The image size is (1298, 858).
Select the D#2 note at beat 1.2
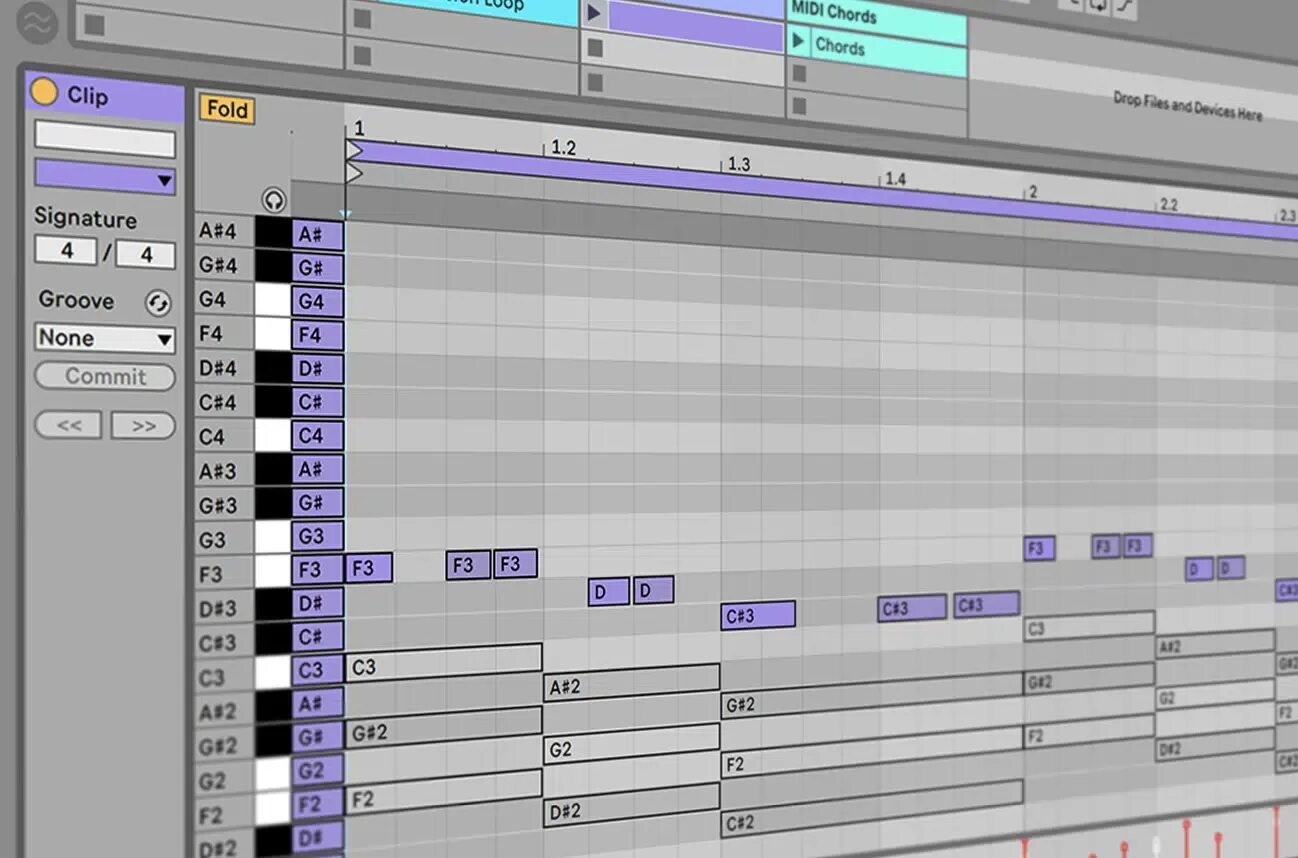pyautogui.click(x=632, y=806)
